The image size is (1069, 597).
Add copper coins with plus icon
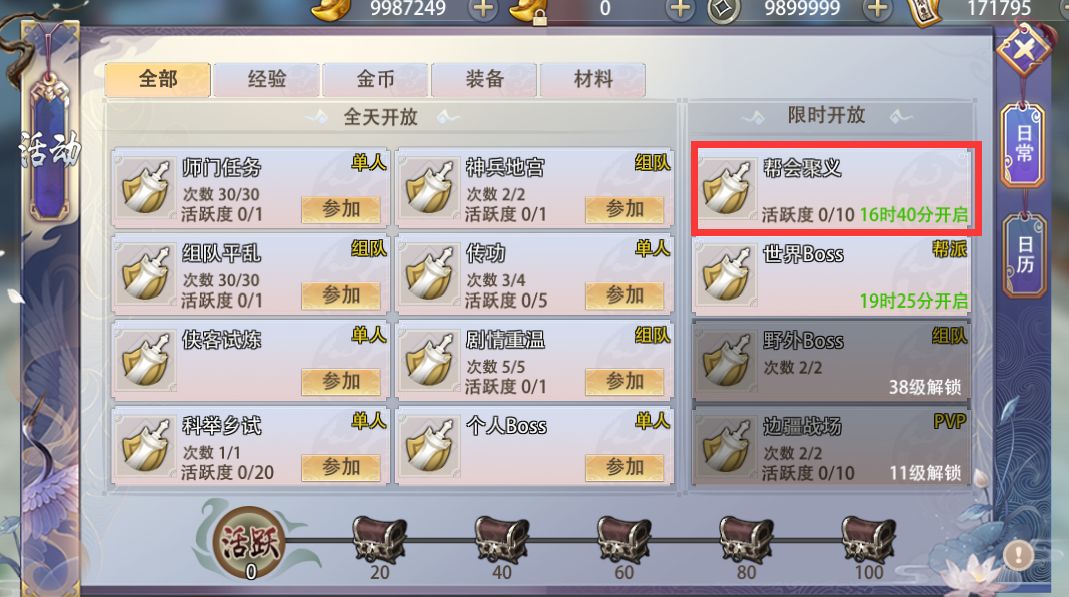click(877, 9)
